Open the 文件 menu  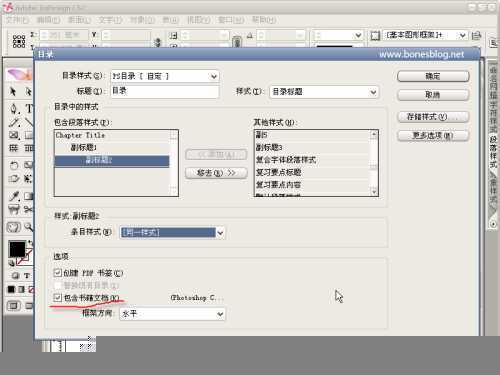pyautogui.click(x=17, y=20)
